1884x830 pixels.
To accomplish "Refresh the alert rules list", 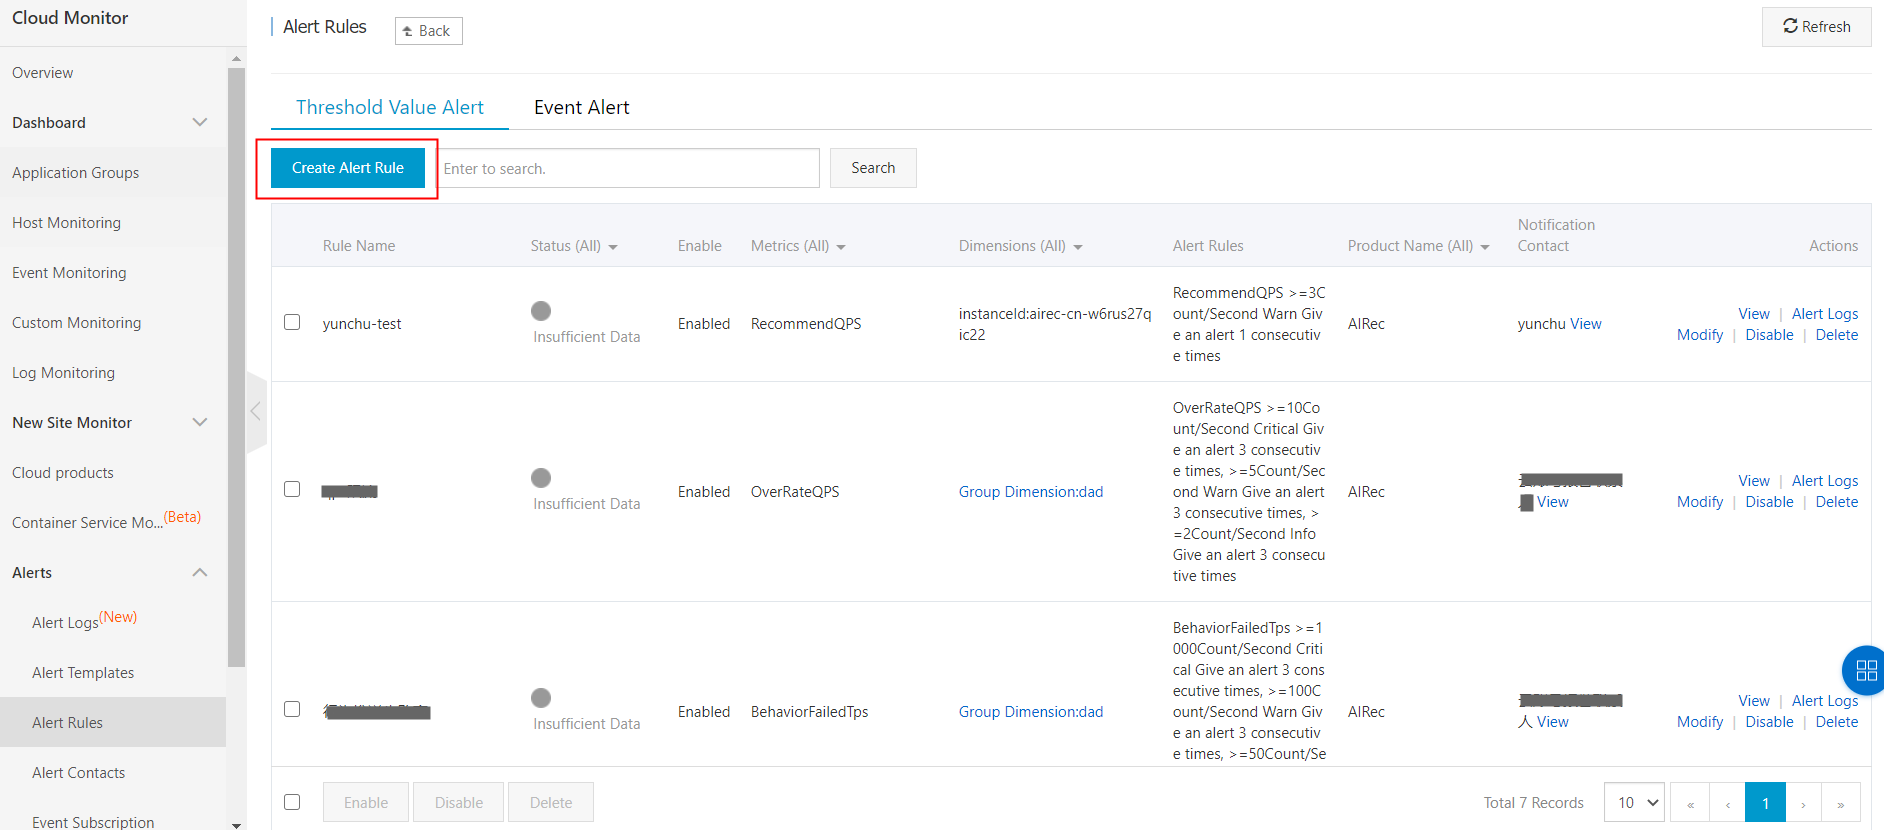I will click(x=1816, y=27).
